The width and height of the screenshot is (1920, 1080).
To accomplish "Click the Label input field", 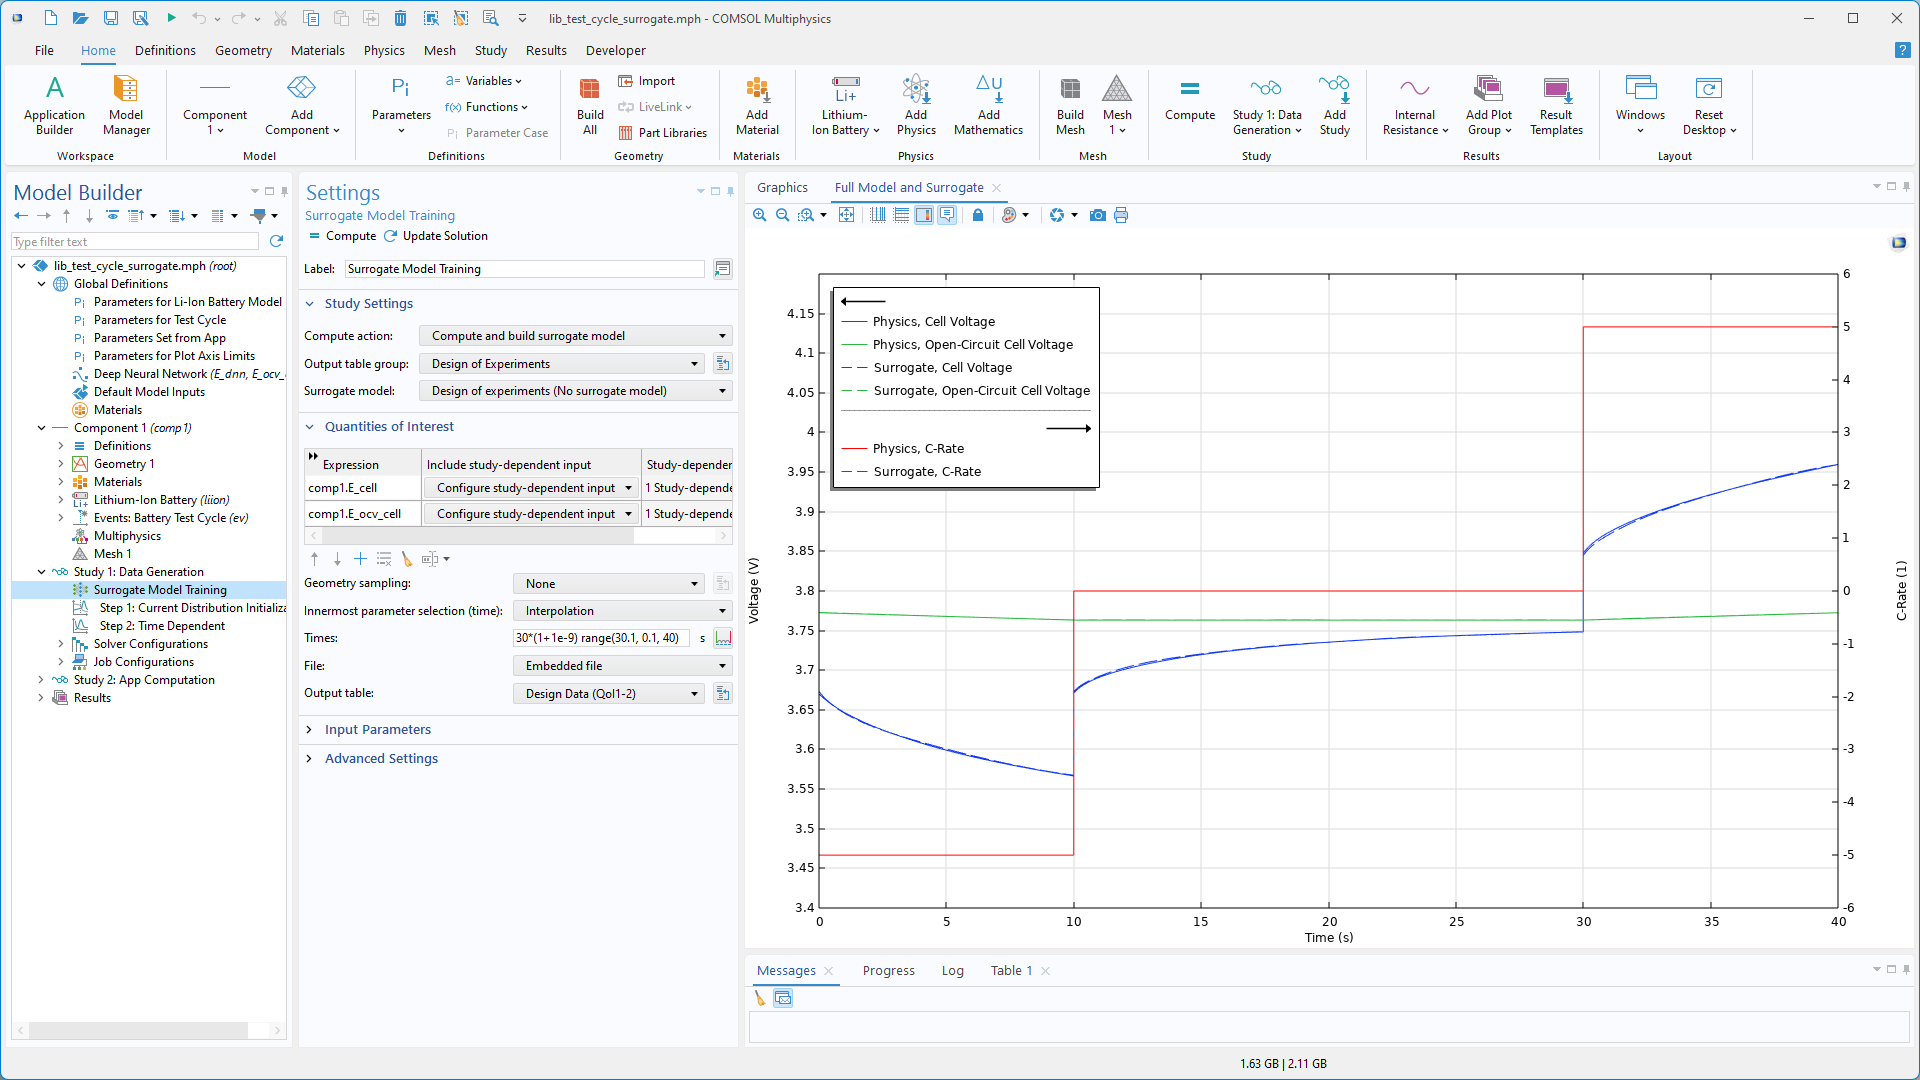I will (525, 269).
